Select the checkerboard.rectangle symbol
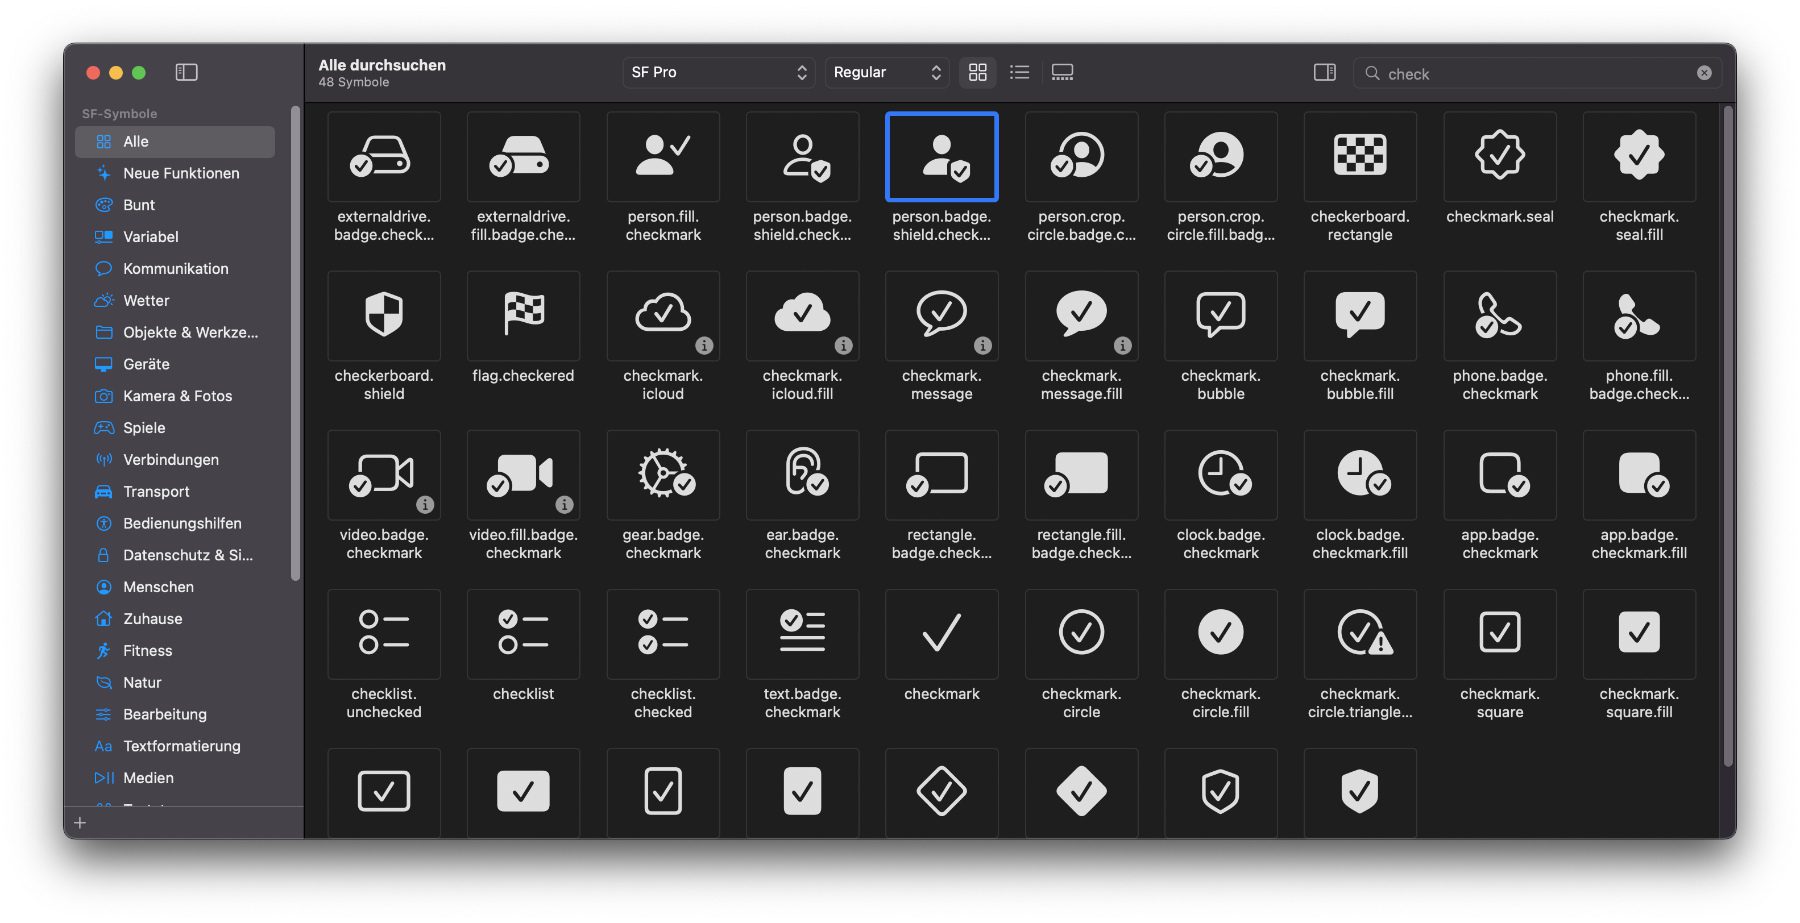Screen dimensions: 1800x923 click(x=1360, y=157)
